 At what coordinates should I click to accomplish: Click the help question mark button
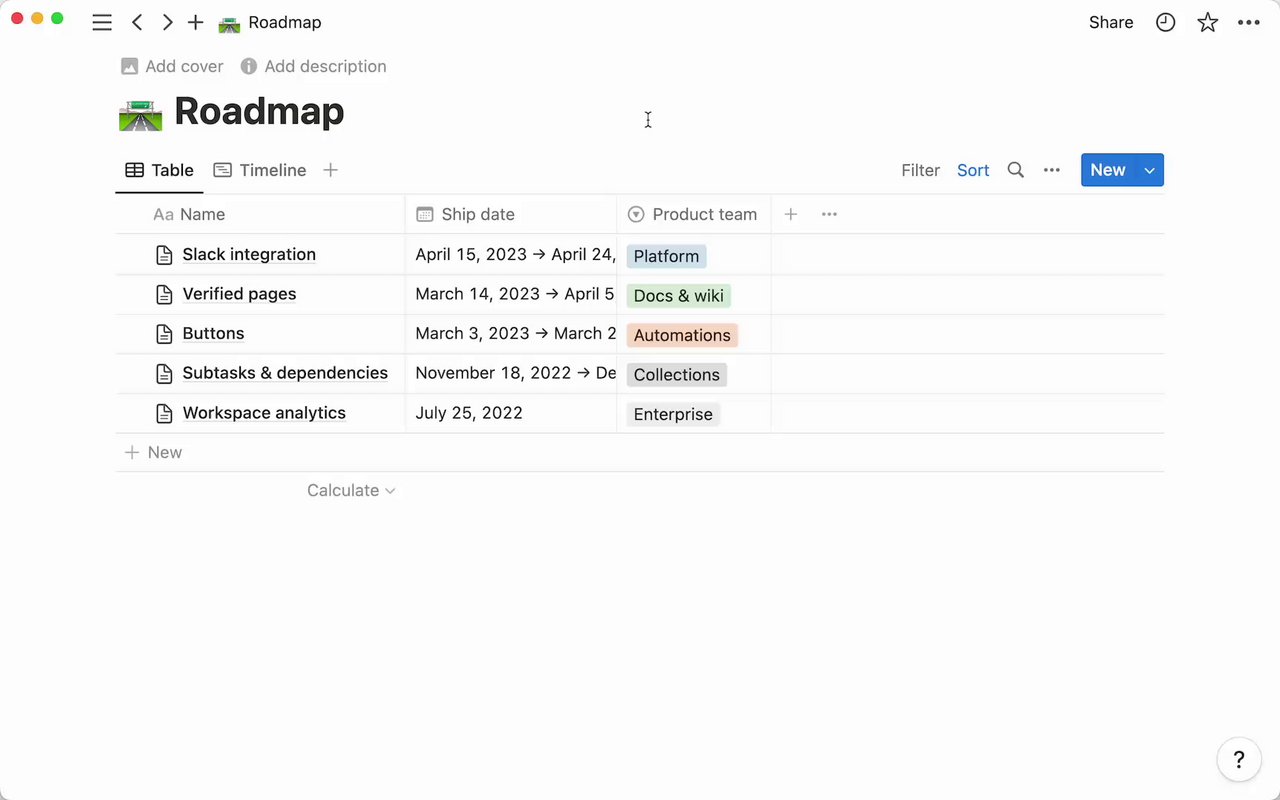(1238, 759)
